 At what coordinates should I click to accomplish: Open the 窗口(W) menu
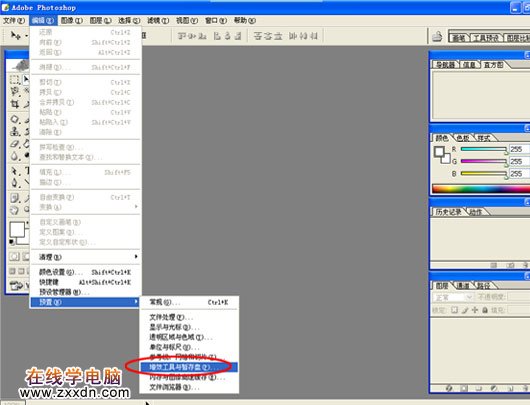[x=216, y=21]
